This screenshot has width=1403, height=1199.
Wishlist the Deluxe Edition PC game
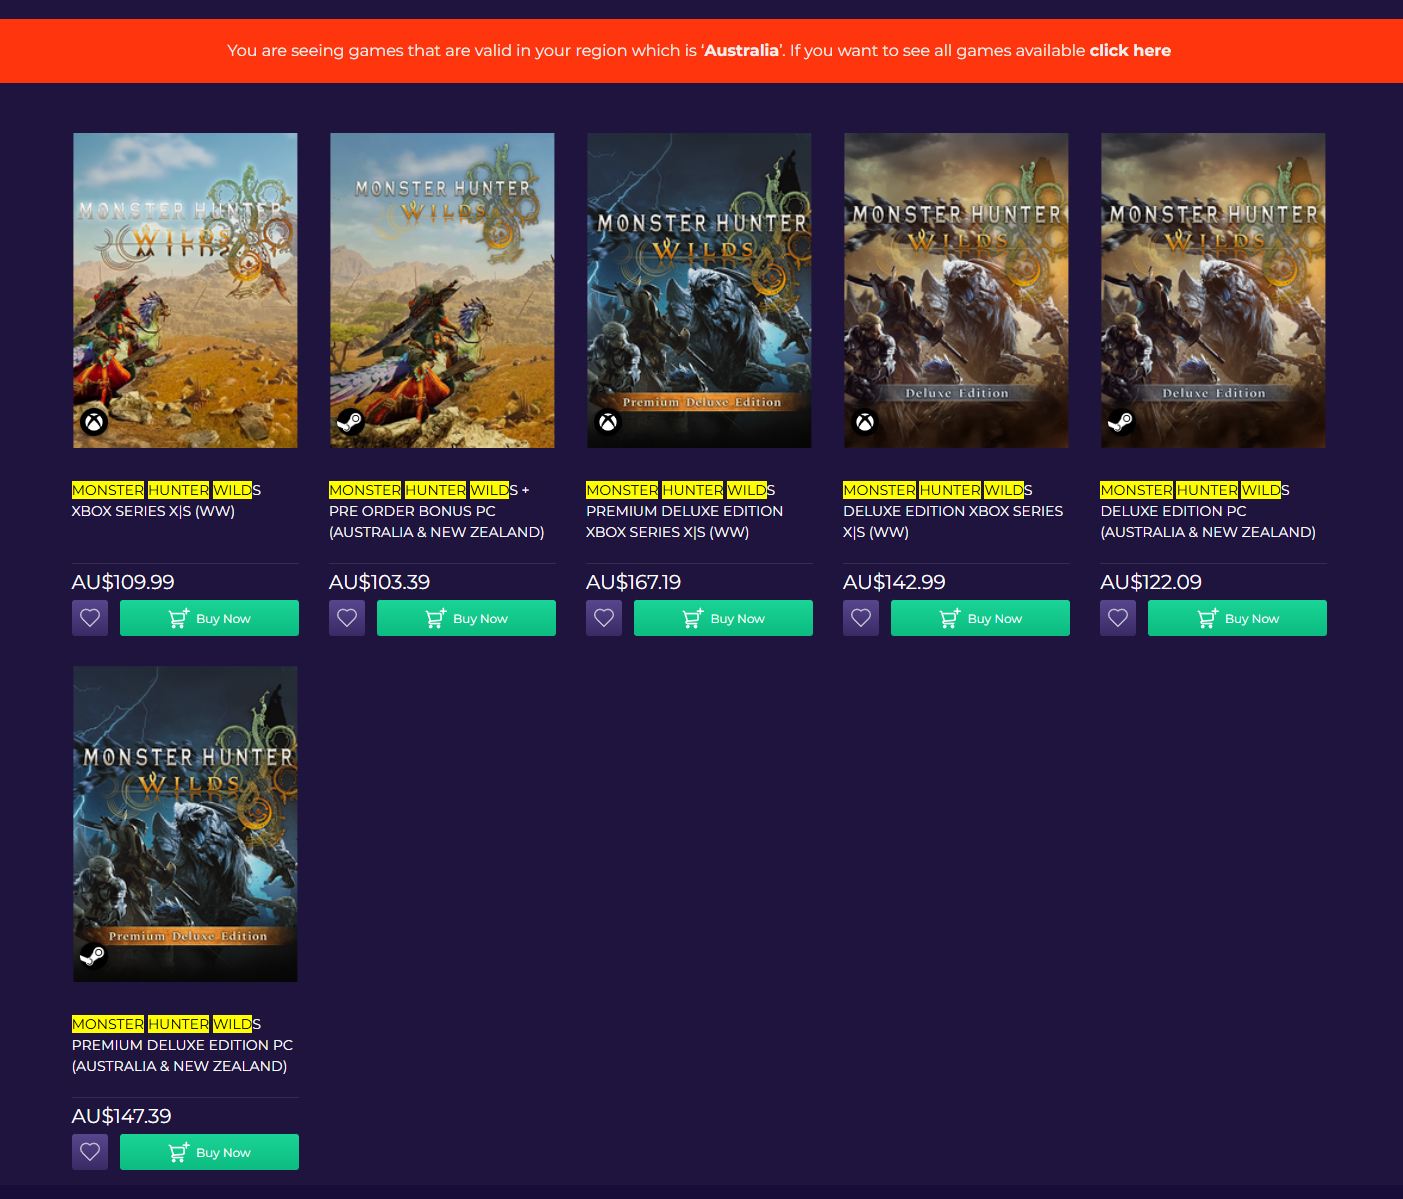pos(1118,618)
